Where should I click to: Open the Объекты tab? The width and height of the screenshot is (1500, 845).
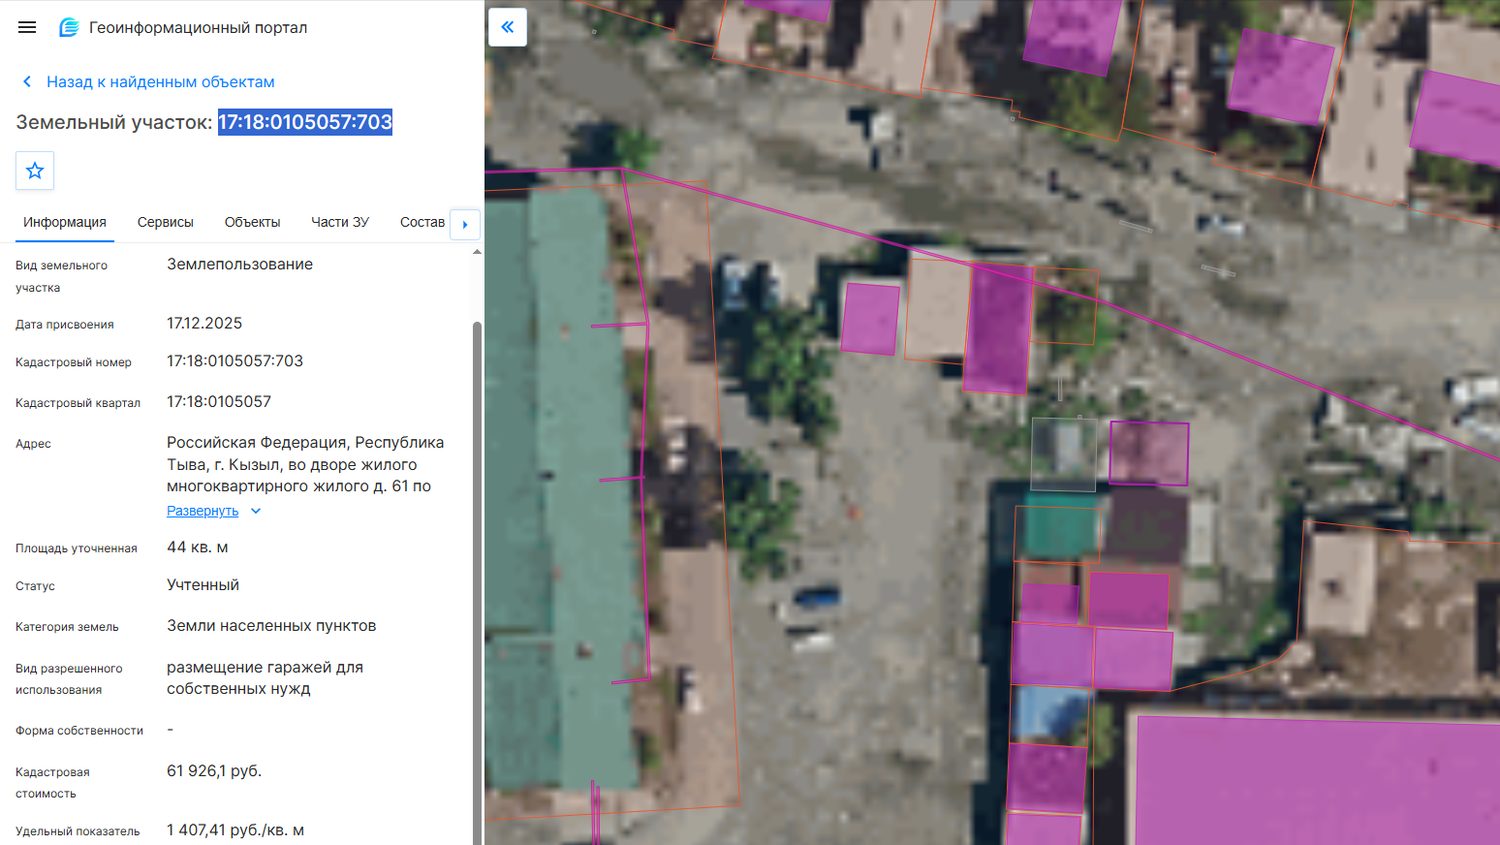[252, 222]
